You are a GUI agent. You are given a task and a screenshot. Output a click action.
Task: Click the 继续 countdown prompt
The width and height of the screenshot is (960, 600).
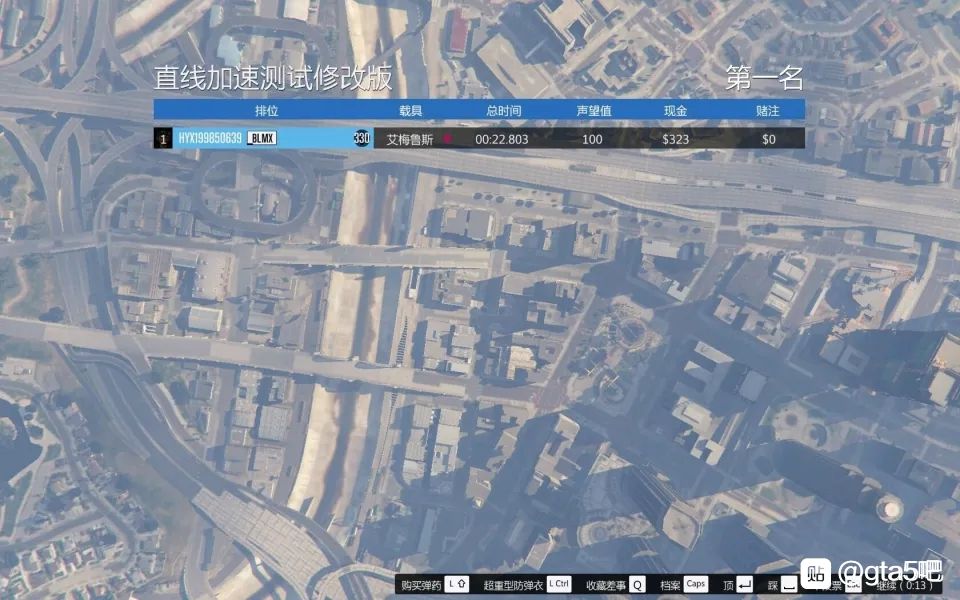coord(904,585)
